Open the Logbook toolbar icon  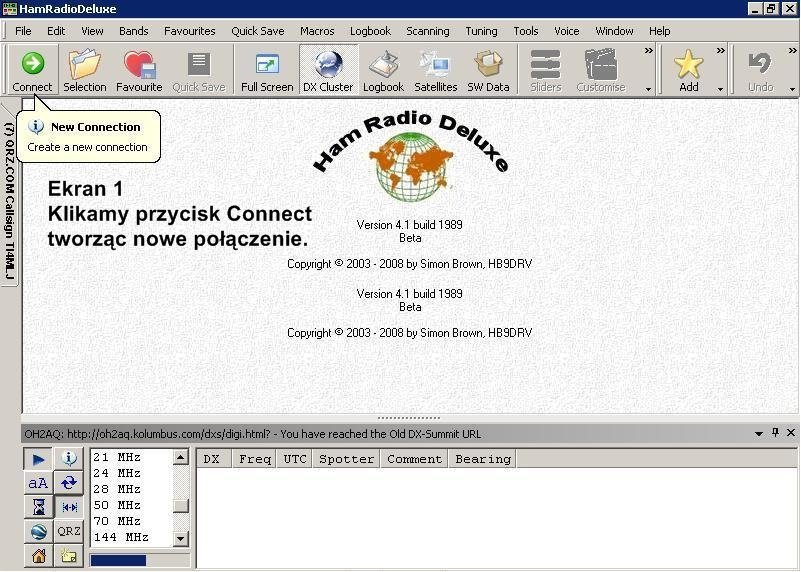tap(383, 70)
